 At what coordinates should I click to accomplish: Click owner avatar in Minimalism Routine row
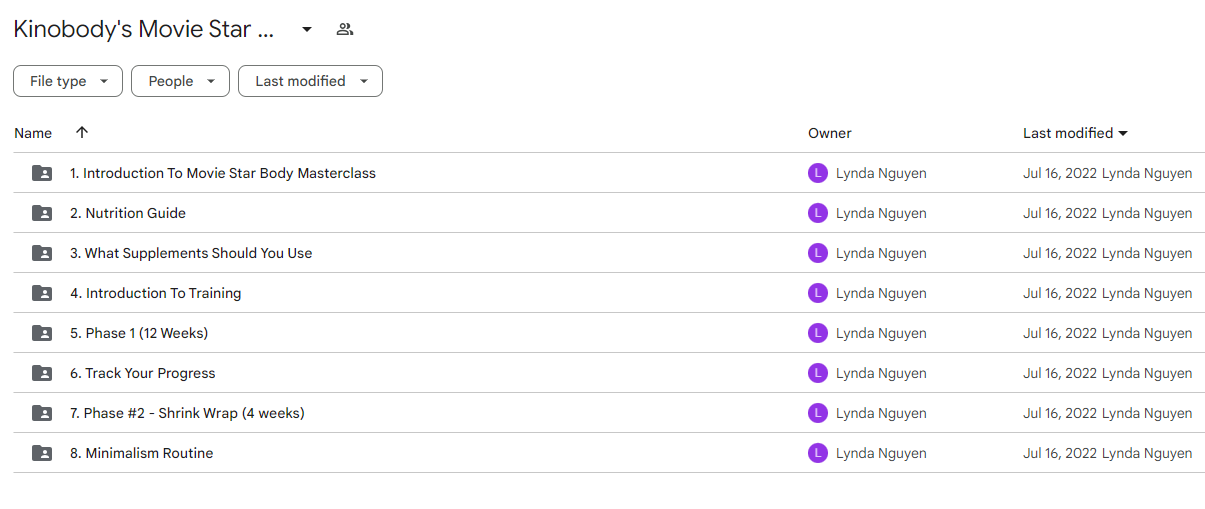tap(818, 453)
